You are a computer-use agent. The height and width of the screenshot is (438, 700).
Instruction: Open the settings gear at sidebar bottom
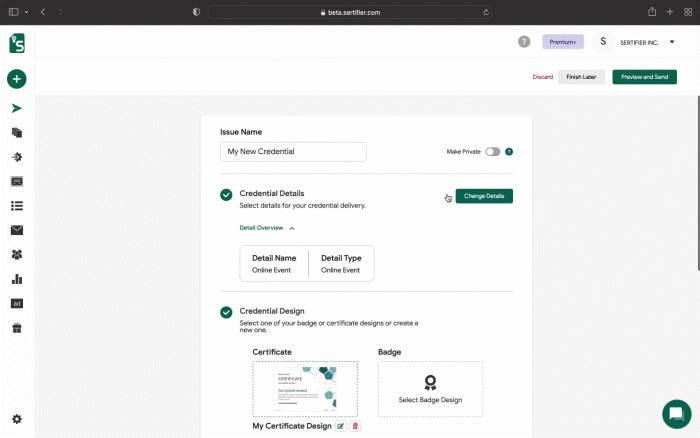17,419
